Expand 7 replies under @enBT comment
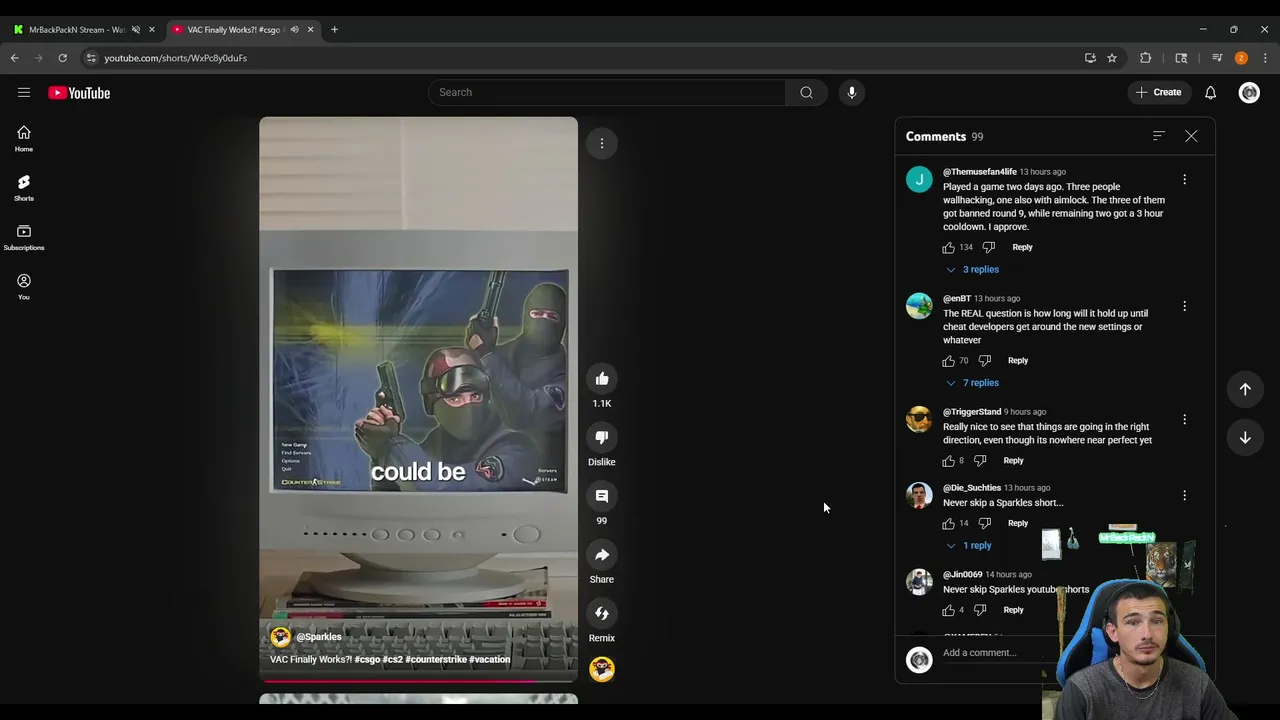Screen dimensions: 1280x720 coord(972,383)
